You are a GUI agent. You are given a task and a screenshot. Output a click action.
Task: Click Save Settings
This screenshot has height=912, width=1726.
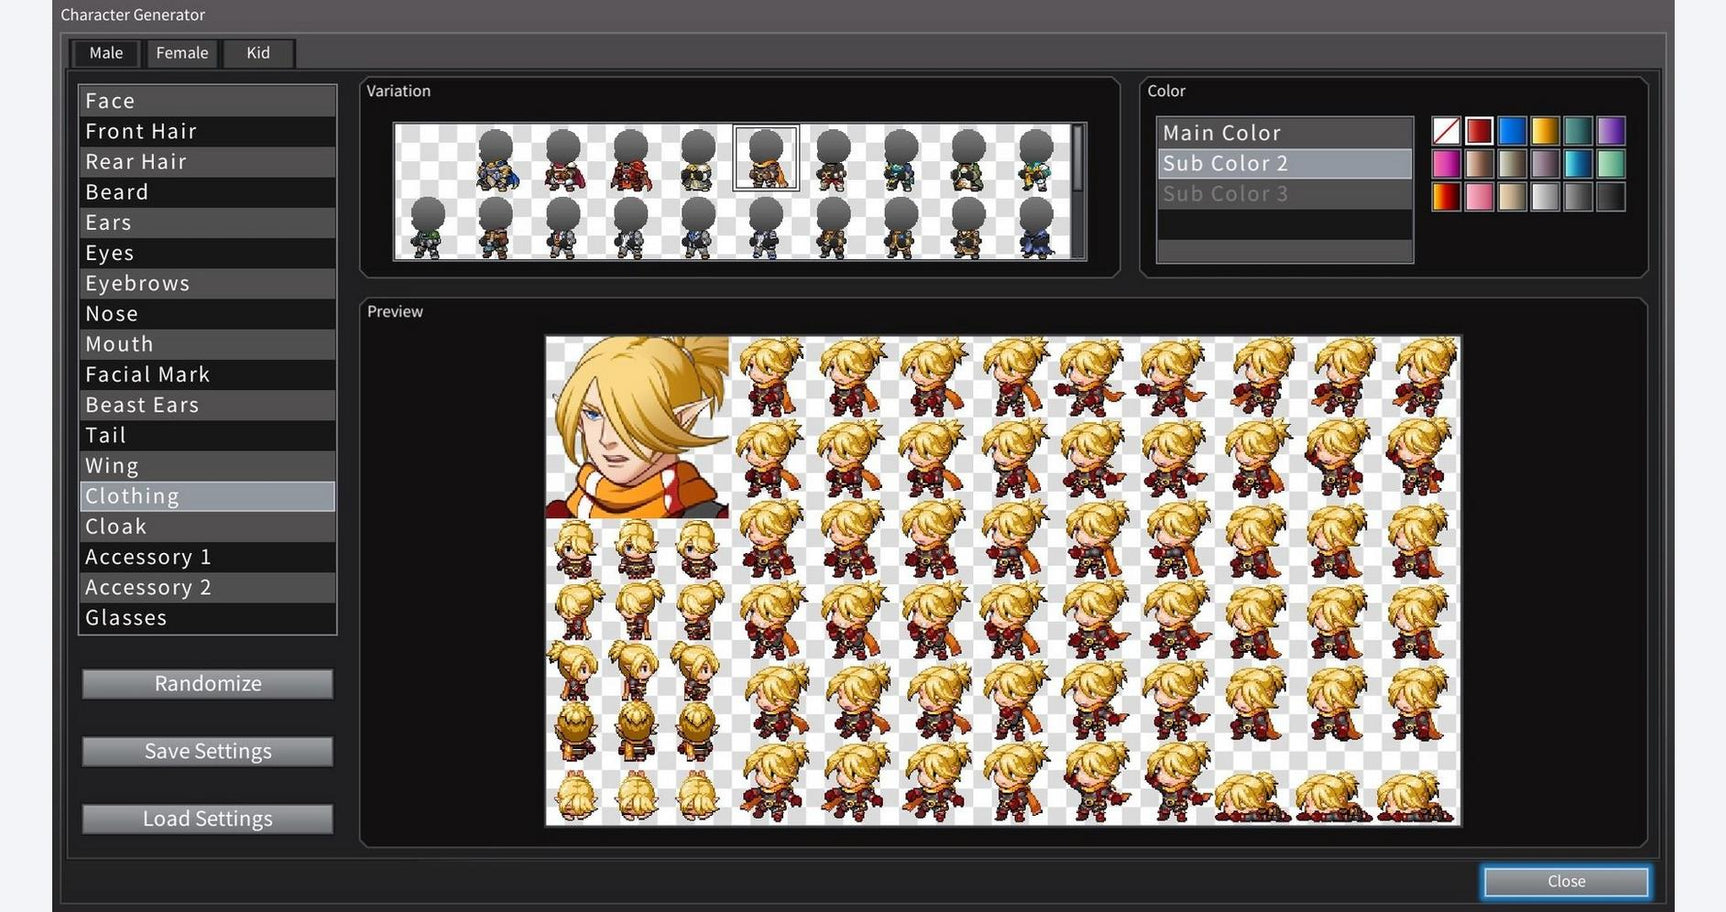tap(207, 750)
